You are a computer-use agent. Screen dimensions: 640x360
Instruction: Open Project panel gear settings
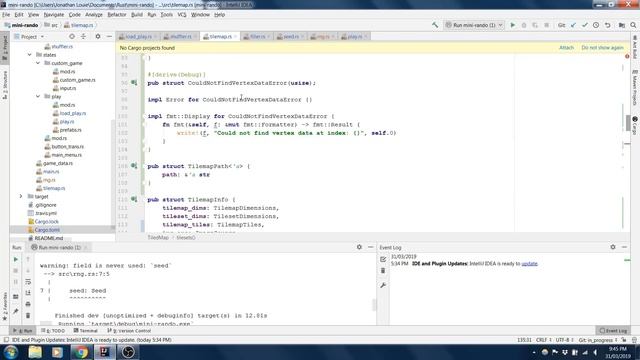point(98,36)
